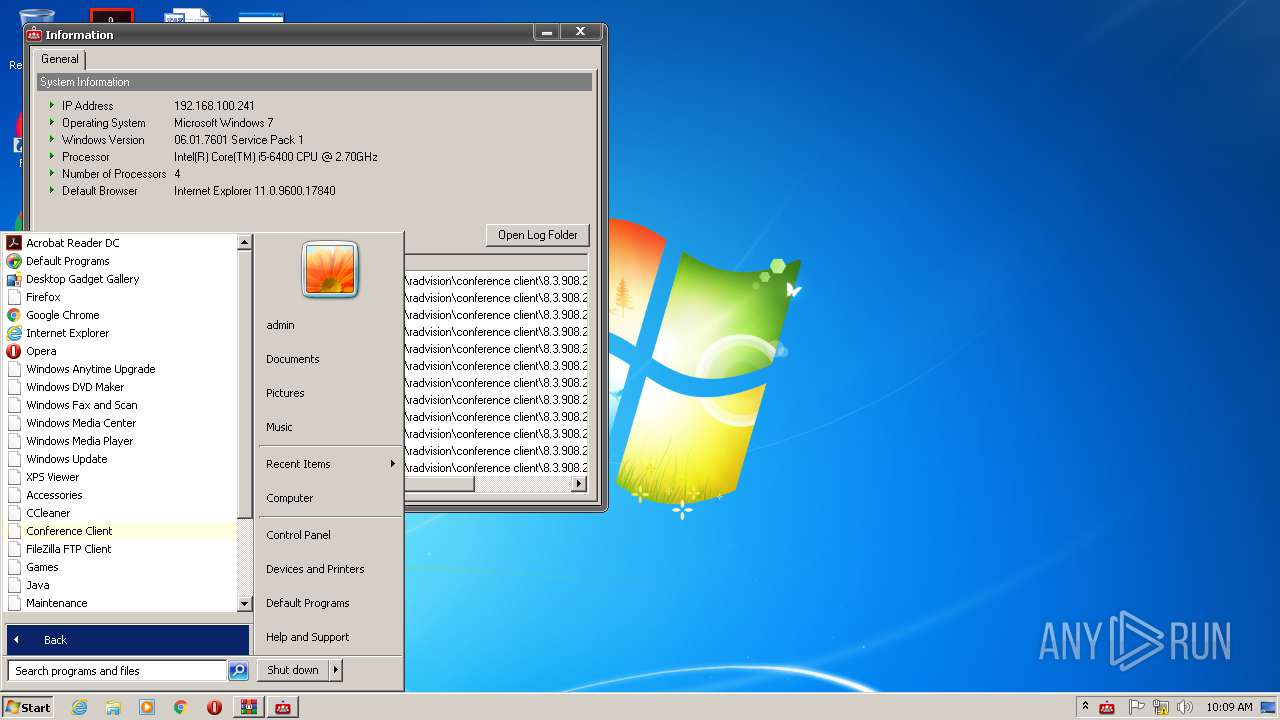Image resolution: width=1280 pixels, height=720 pixels.
Task: Click the Search programs and files box
Action: point(117,671)
